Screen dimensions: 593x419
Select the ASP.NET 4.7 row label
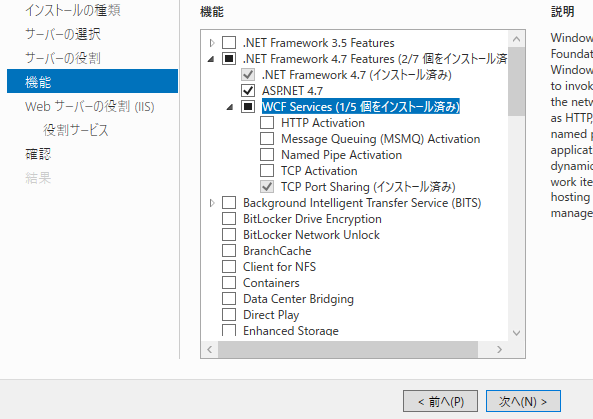tap(292, 91)
